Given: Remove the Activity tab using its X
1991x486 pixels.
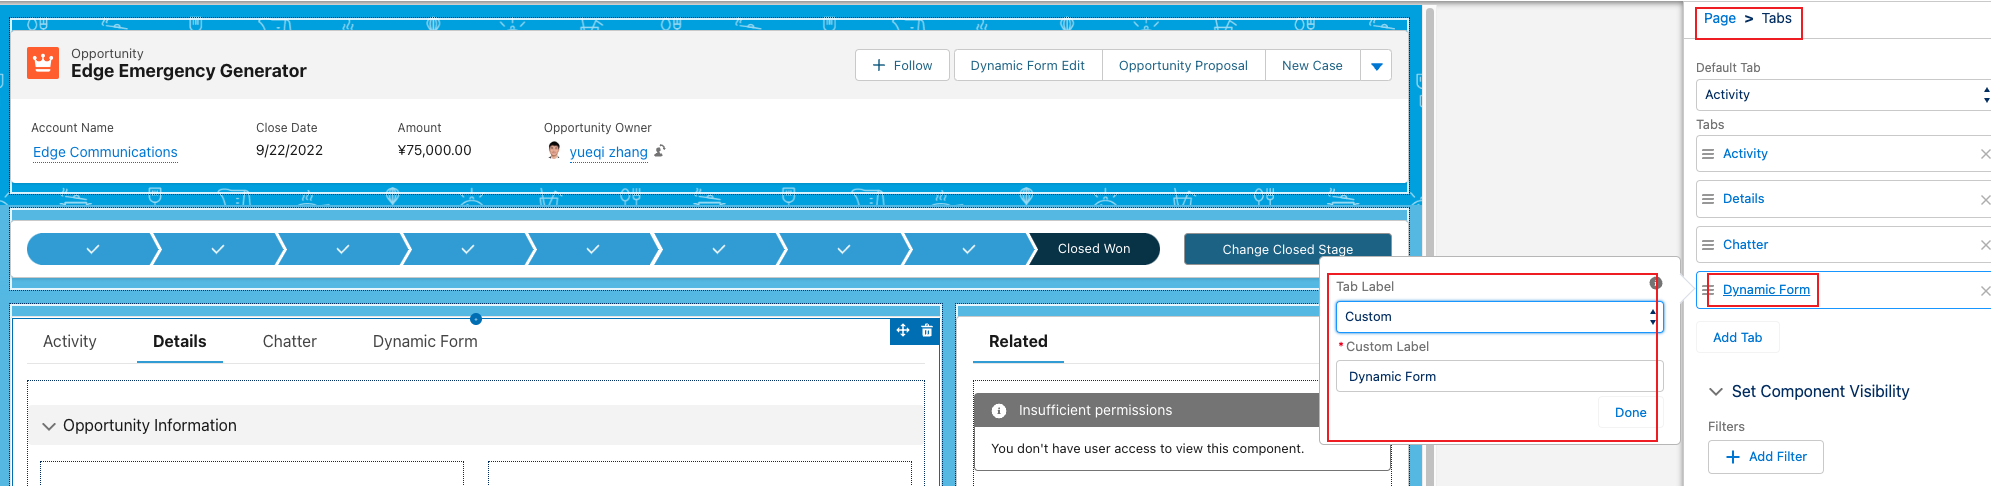Looking at the screenshot, I should click(x=1985, y=154).
